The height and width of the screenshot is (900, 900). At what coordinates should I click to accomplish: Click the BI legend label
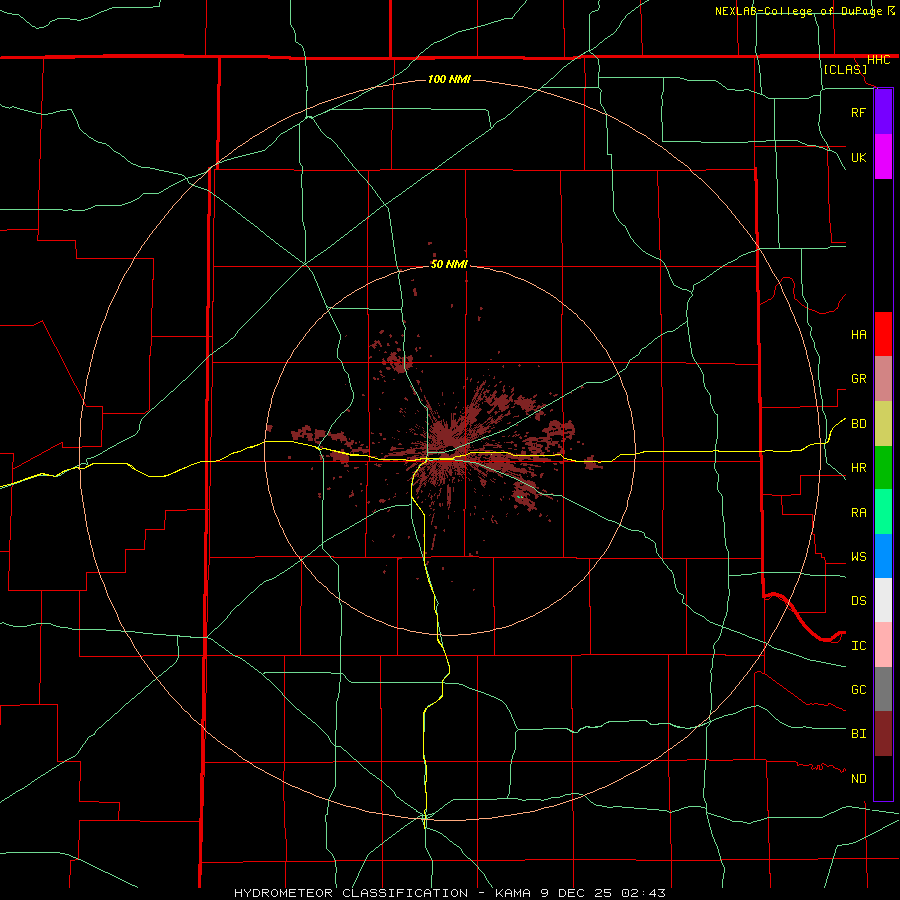point(858,734)
